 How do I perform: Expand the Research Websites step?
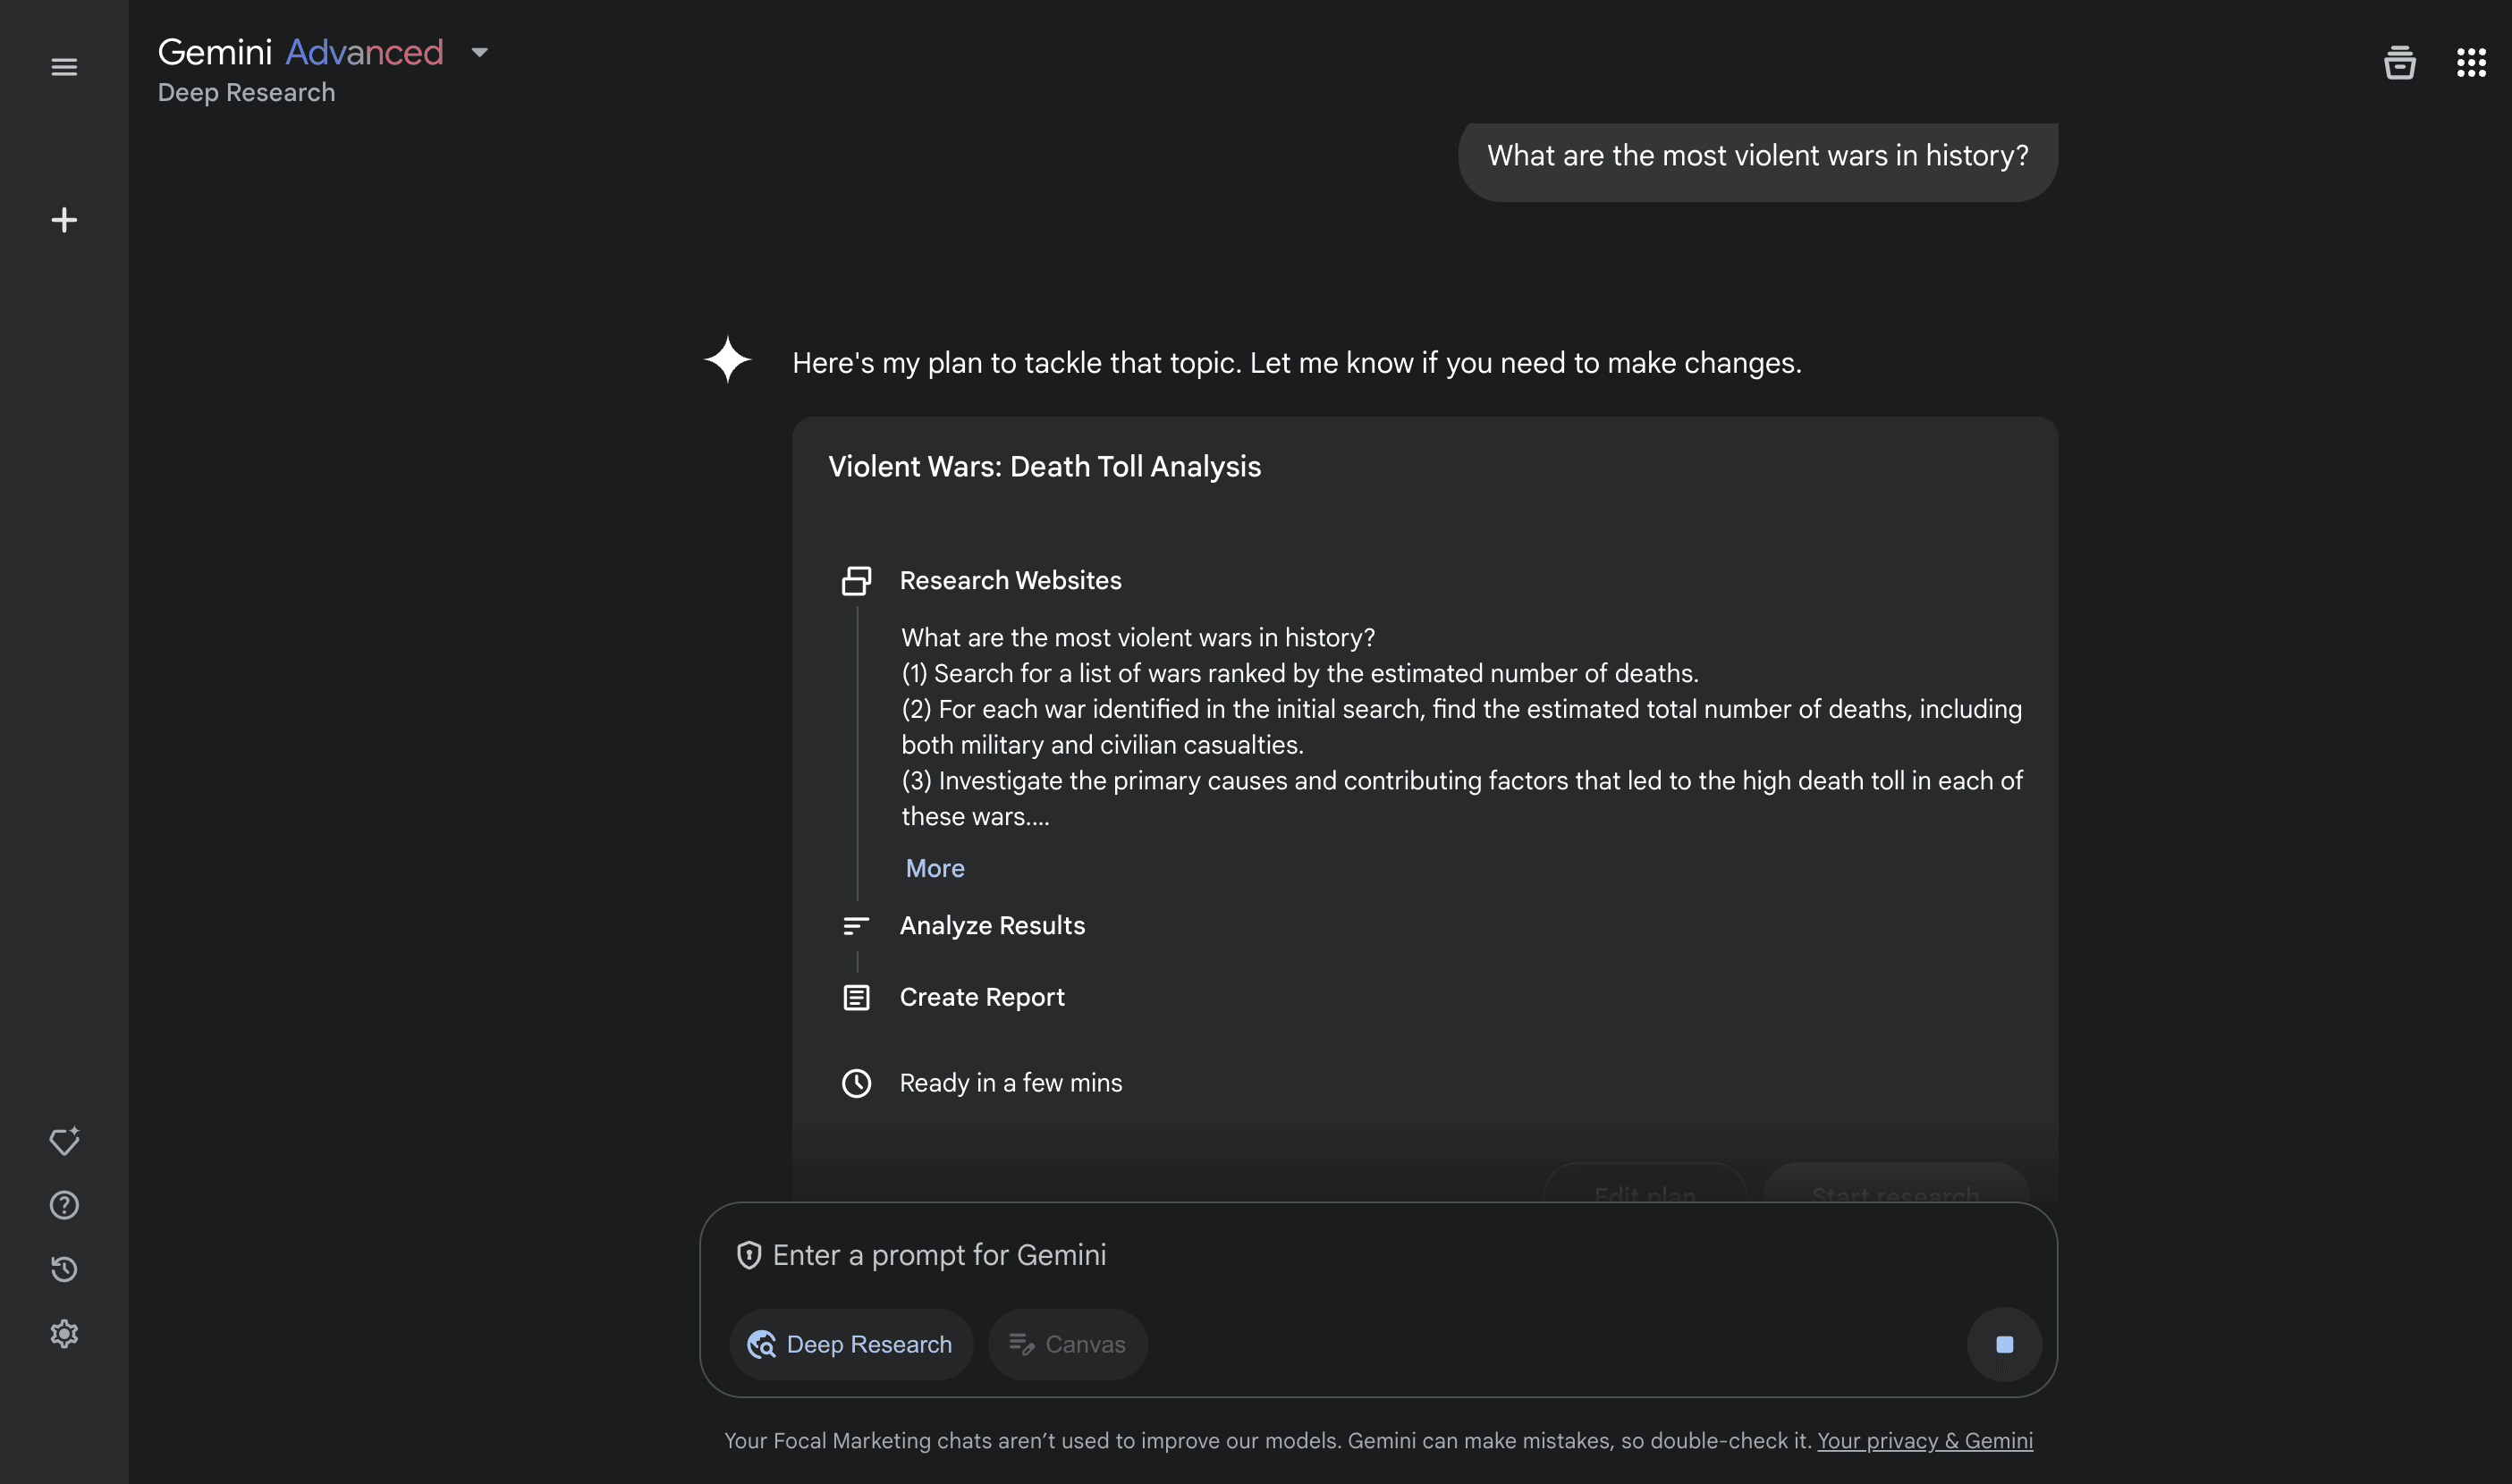tap(1010, 580)
